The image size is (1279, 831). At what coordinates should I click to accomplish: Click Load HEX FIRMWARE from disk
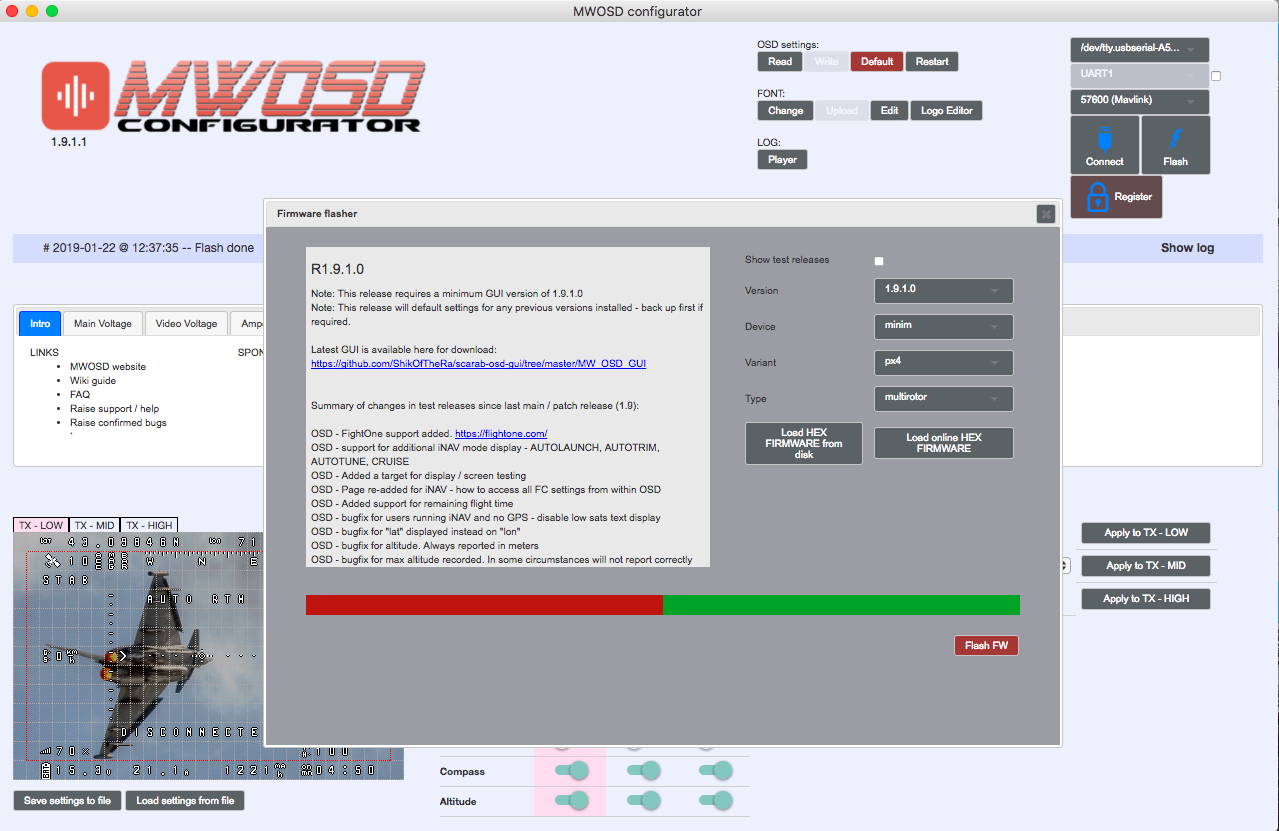coord(804,443)
